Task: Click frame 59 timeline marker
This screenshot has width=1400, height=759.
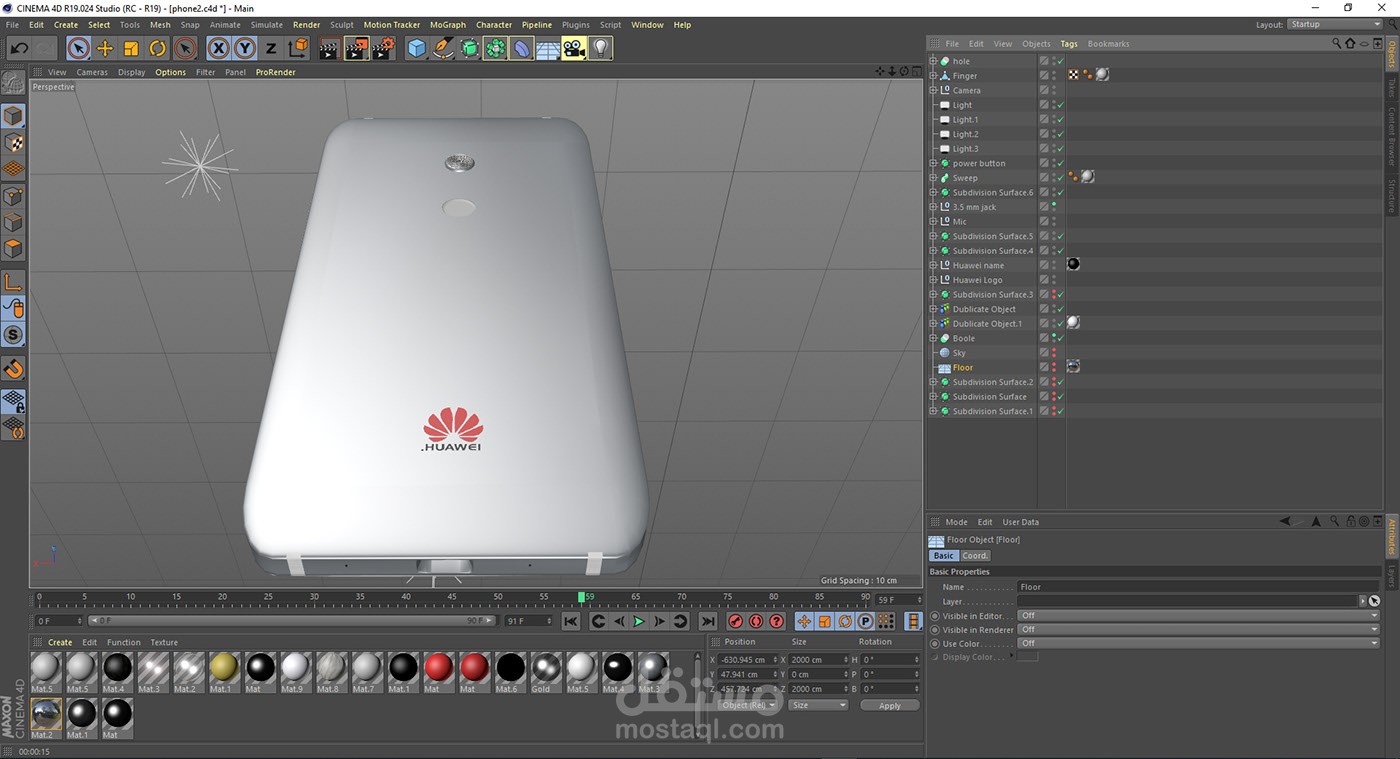Action: [x=581, y=597]
